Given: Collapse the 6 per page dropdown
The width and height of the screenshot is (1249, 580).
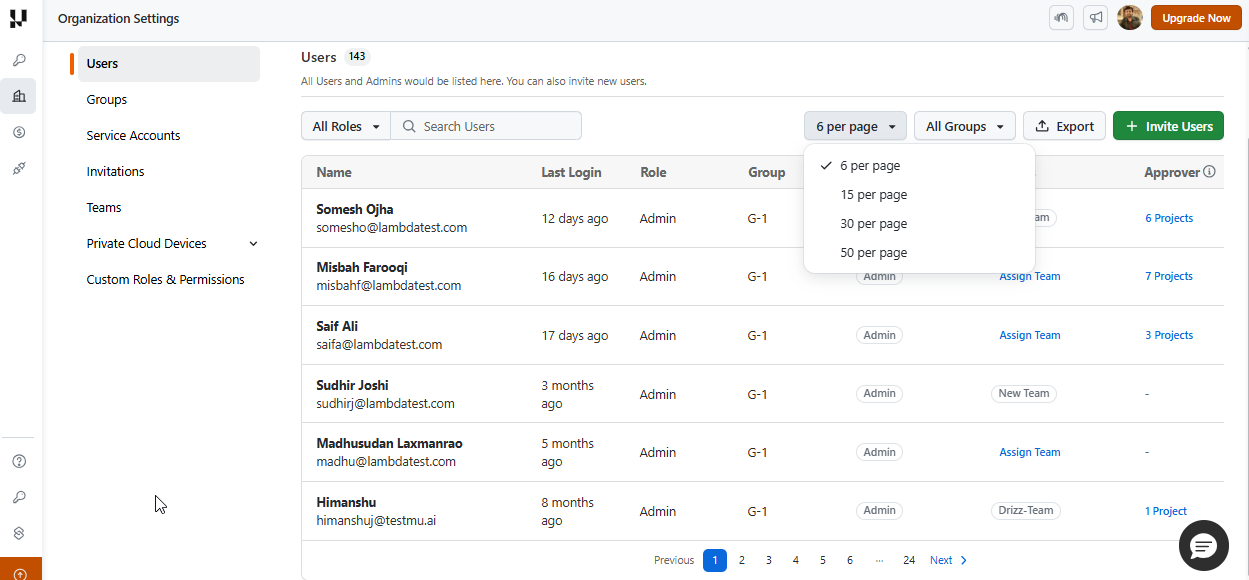Looking at the screenshot, I should 855,126.
